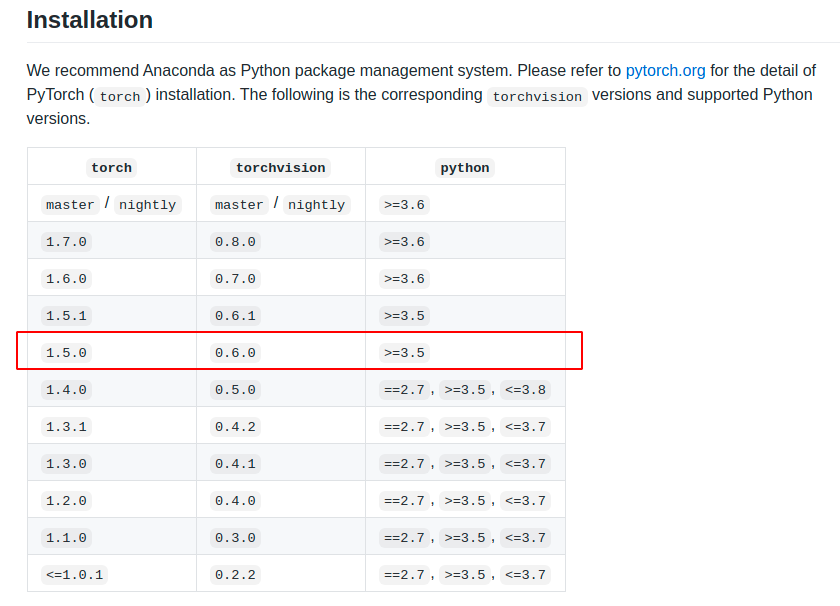The image size is (840, 606).
Task: Select the highlighted torch 1.5.0 cell
Action: tap(66, 353)
